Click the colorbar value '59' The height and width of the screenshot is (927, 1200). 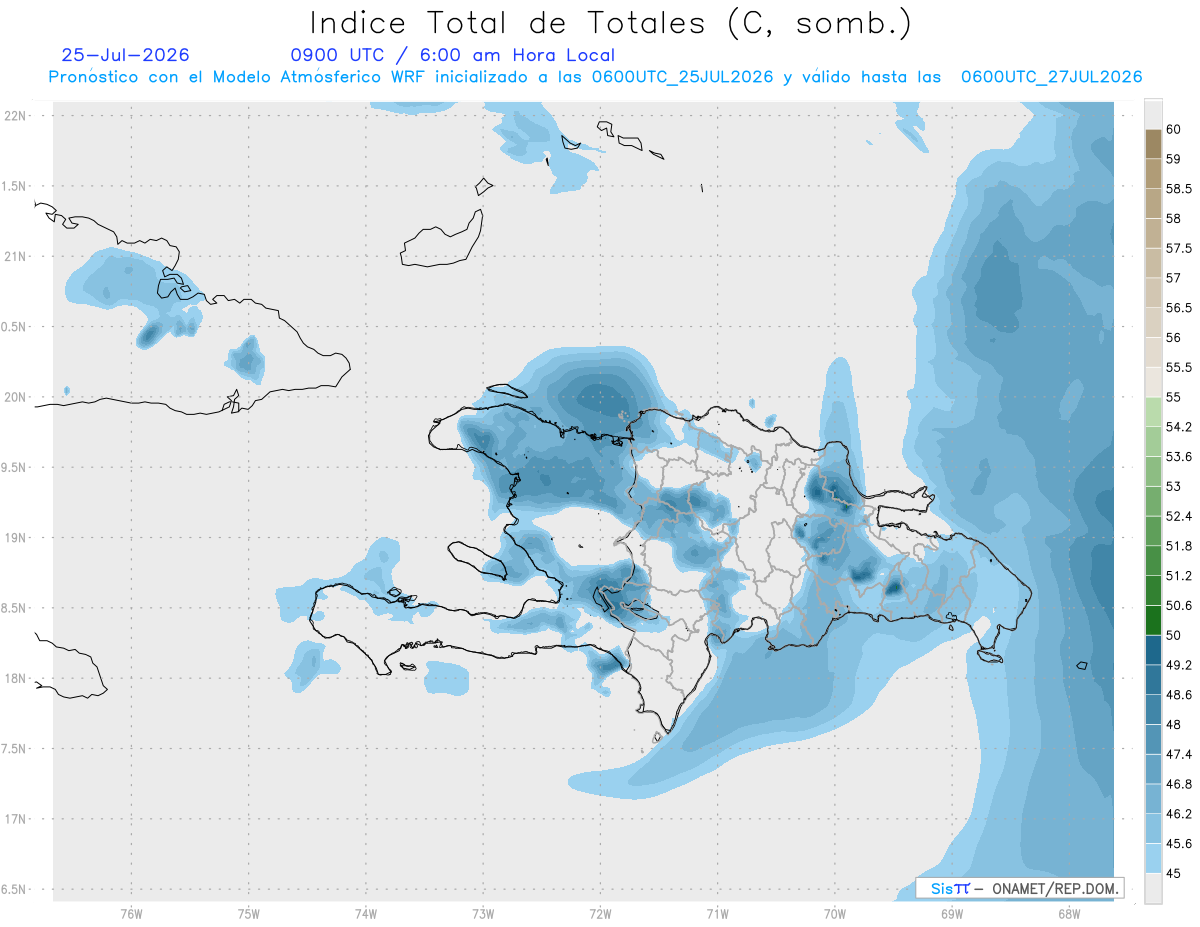pos(1174,159)
